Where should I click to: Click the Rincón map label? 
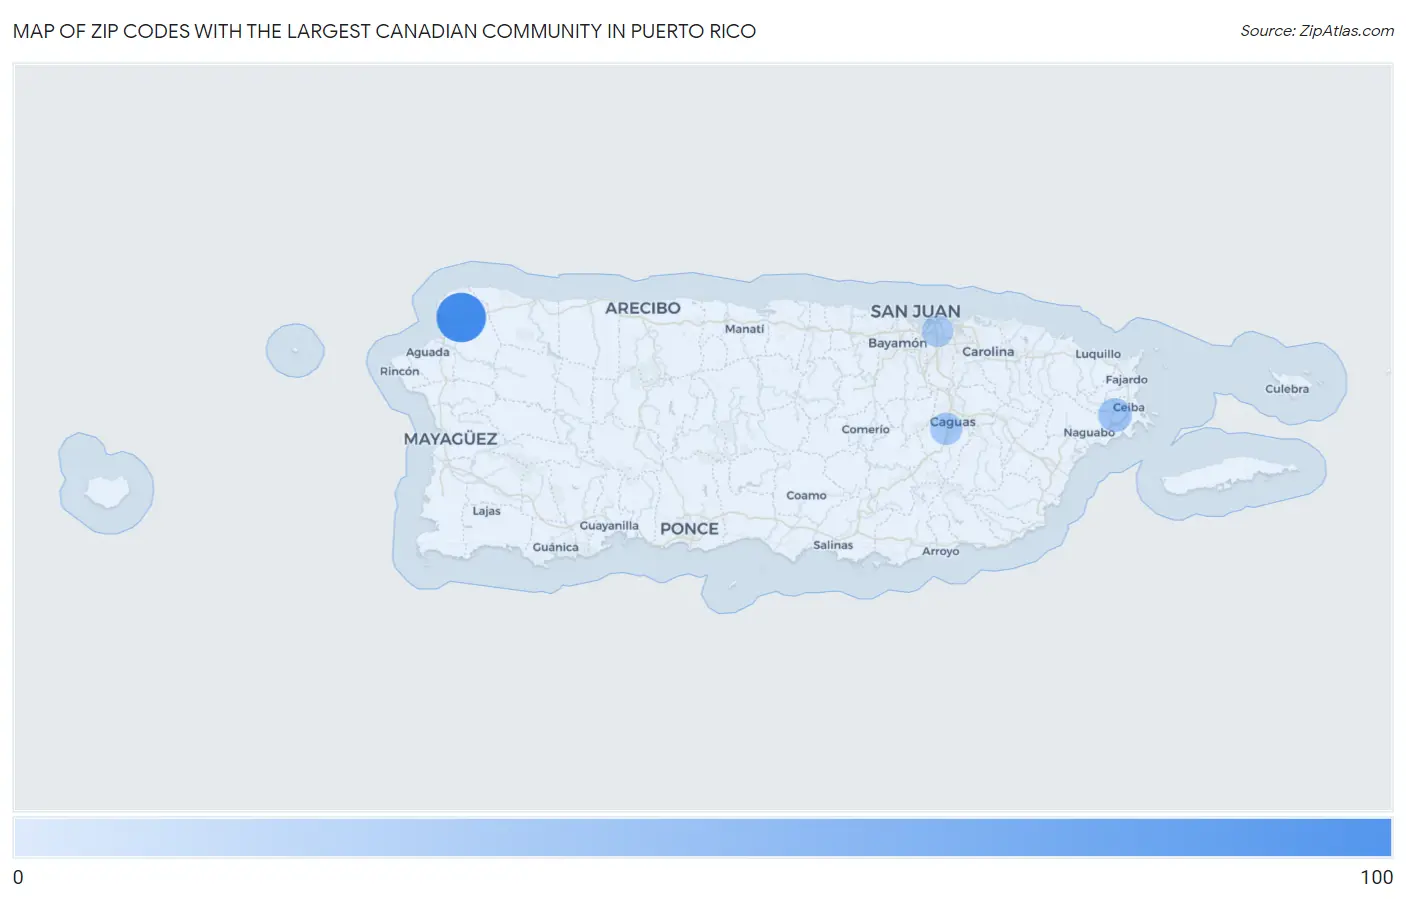click(x=399, y=371)
